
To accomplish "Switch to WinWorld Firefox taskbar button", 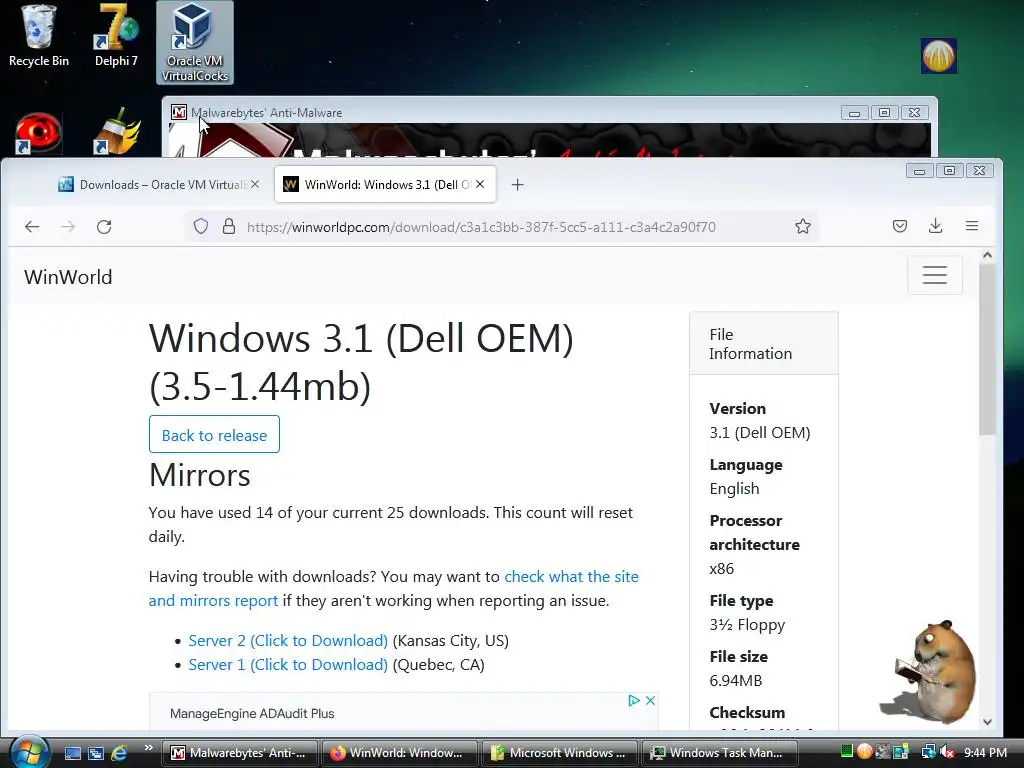I will click(x=399, y=753).
